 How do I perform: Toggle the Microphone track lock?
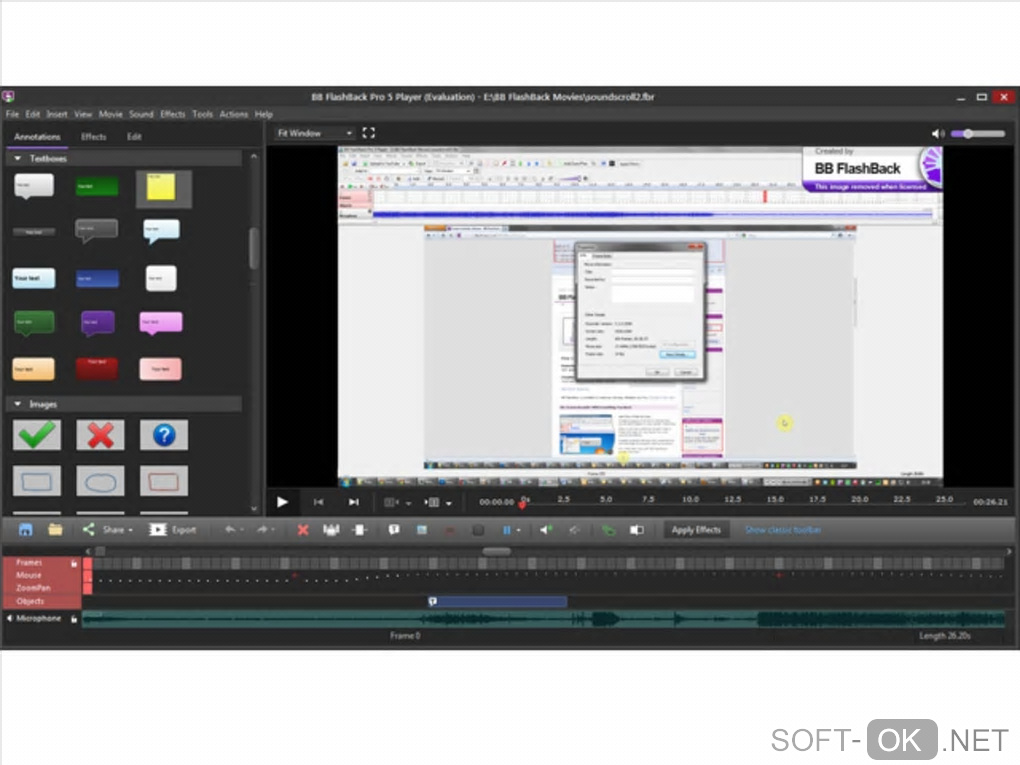tap(74, 619)
